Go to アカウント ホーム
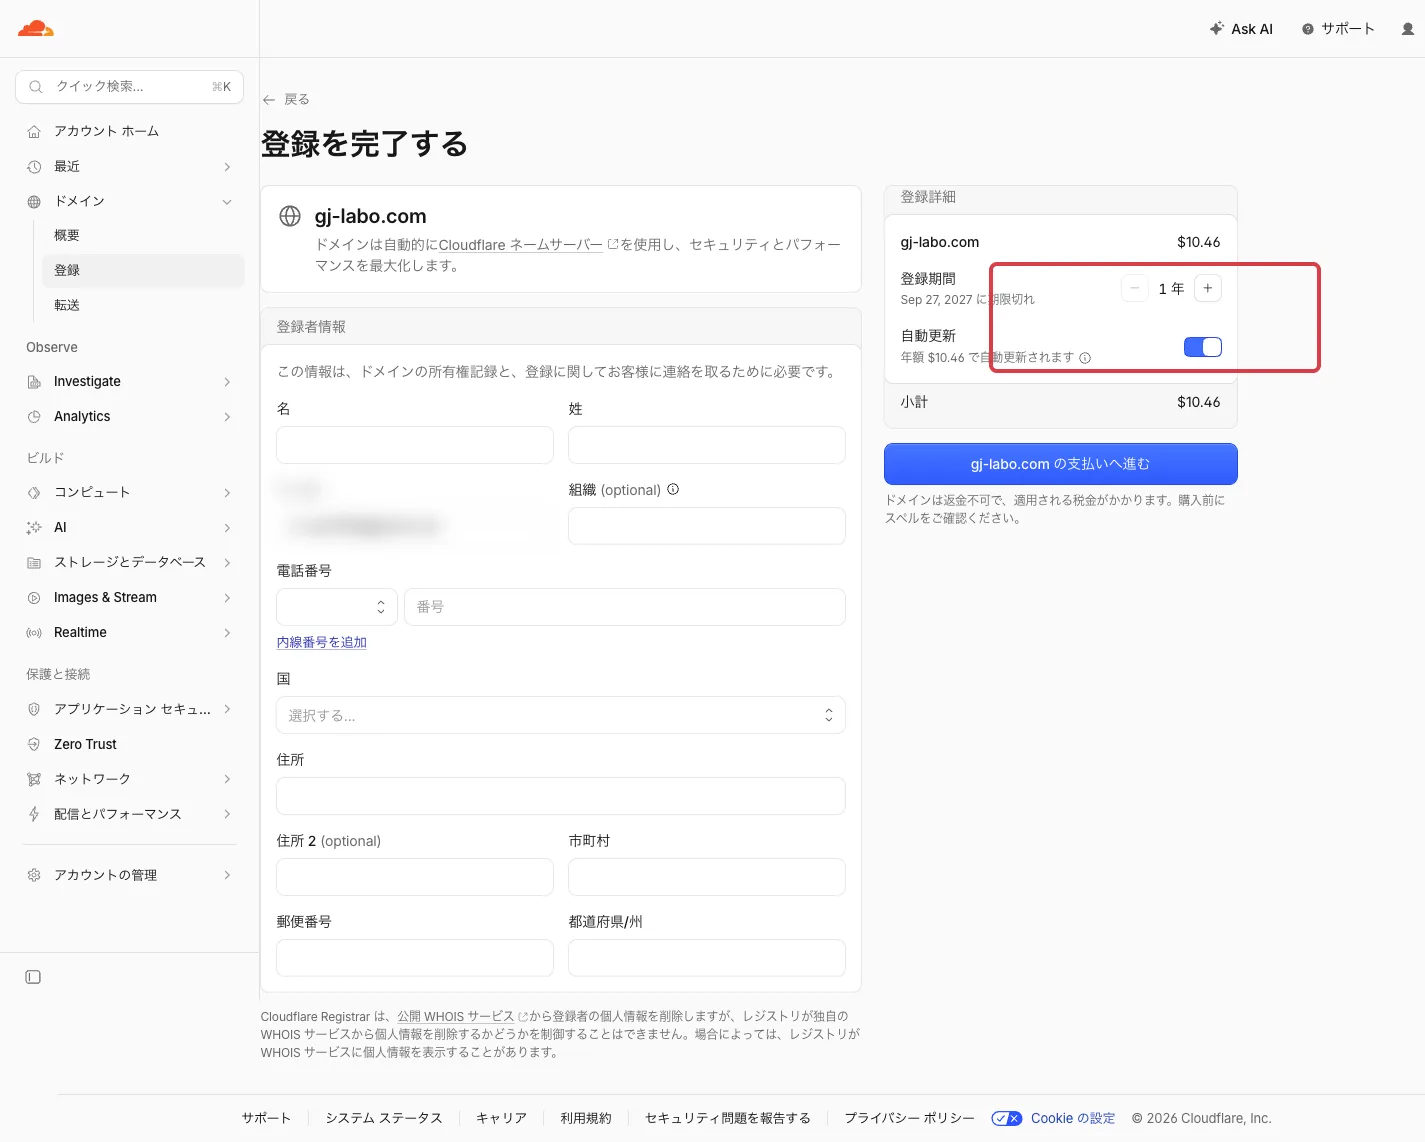1425x1142 pixels. point(106,131)
